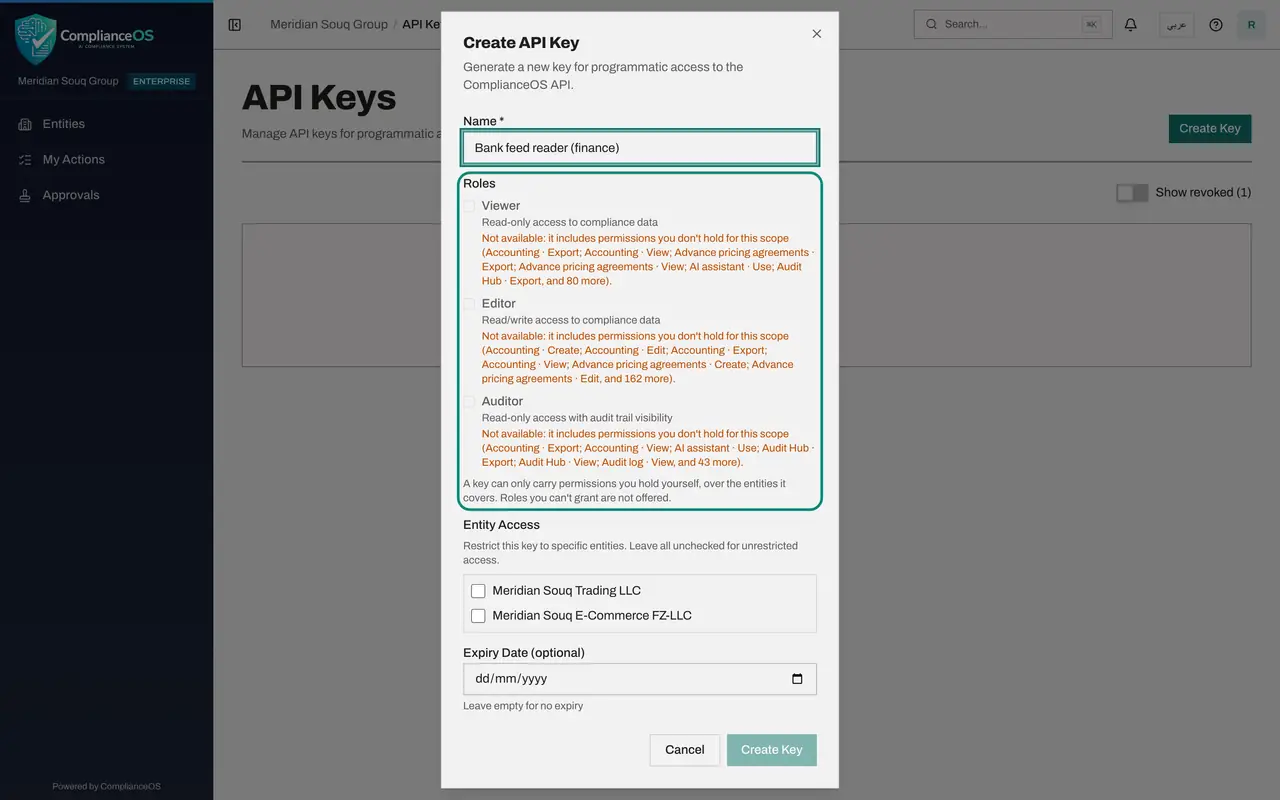The width and height of the screenshot is (1280, 800).
Task: Click the ComplianceOS shield logo
Action: 35,39
